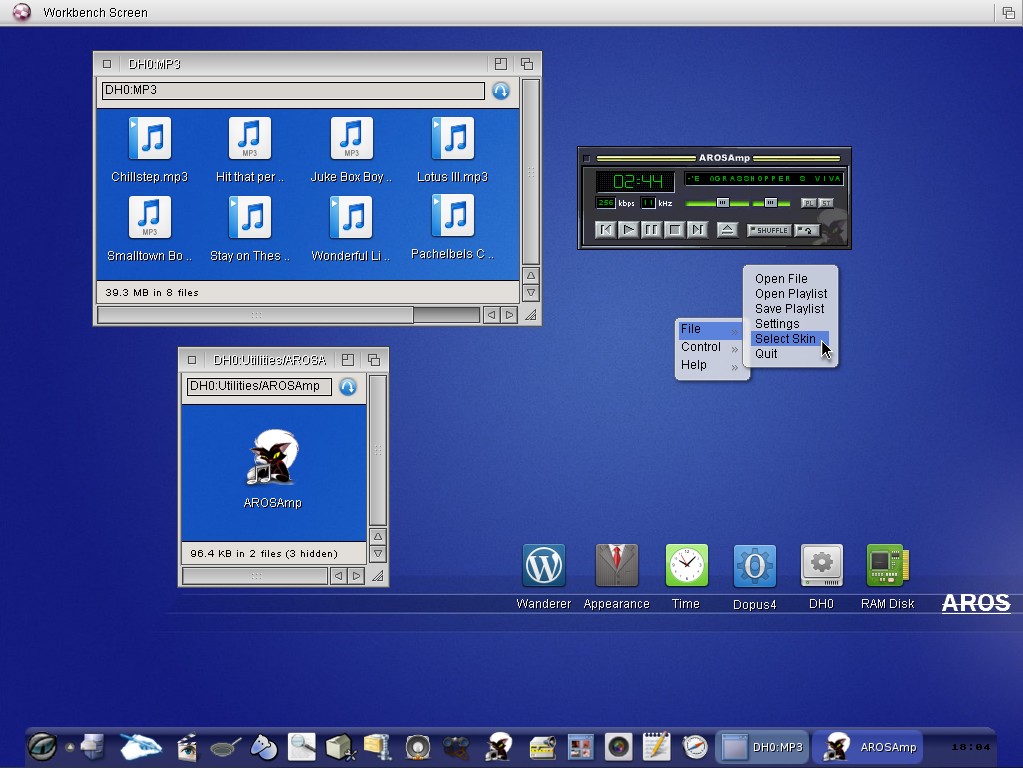Pause playback in AROSAmp
Viewport: 1023px width, 768px height.
651,230
